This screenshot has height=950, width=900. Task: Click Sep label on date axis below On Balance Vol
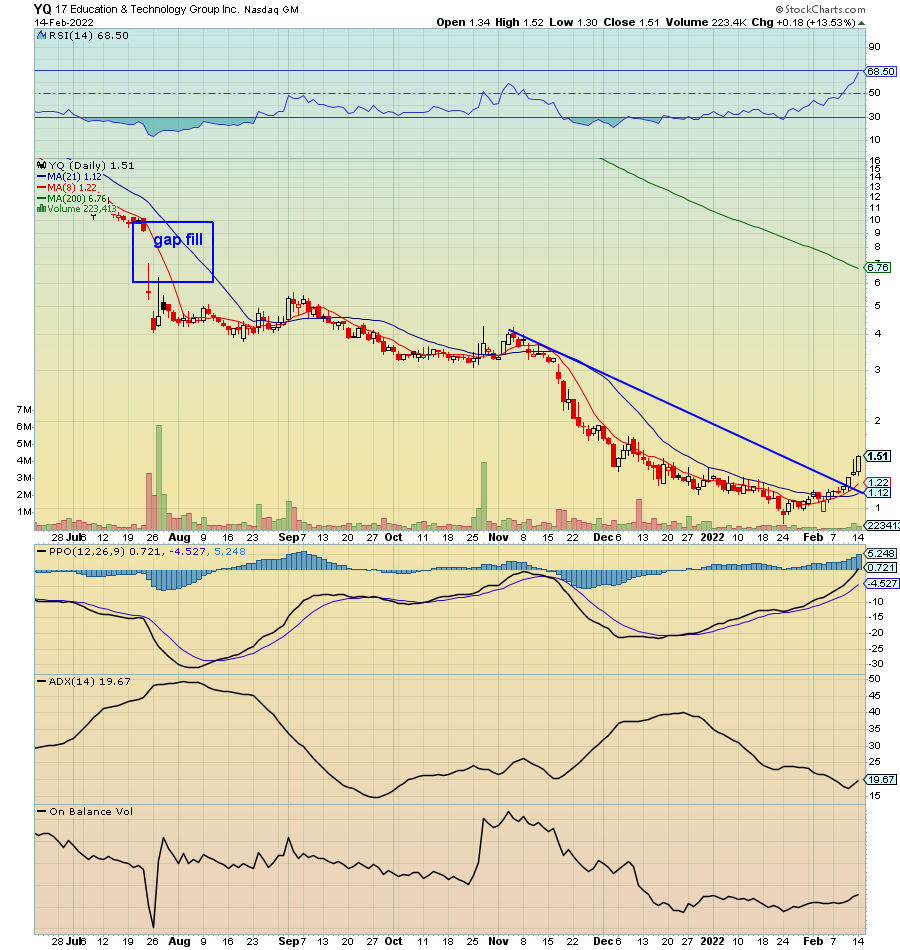tap(288, 941)
